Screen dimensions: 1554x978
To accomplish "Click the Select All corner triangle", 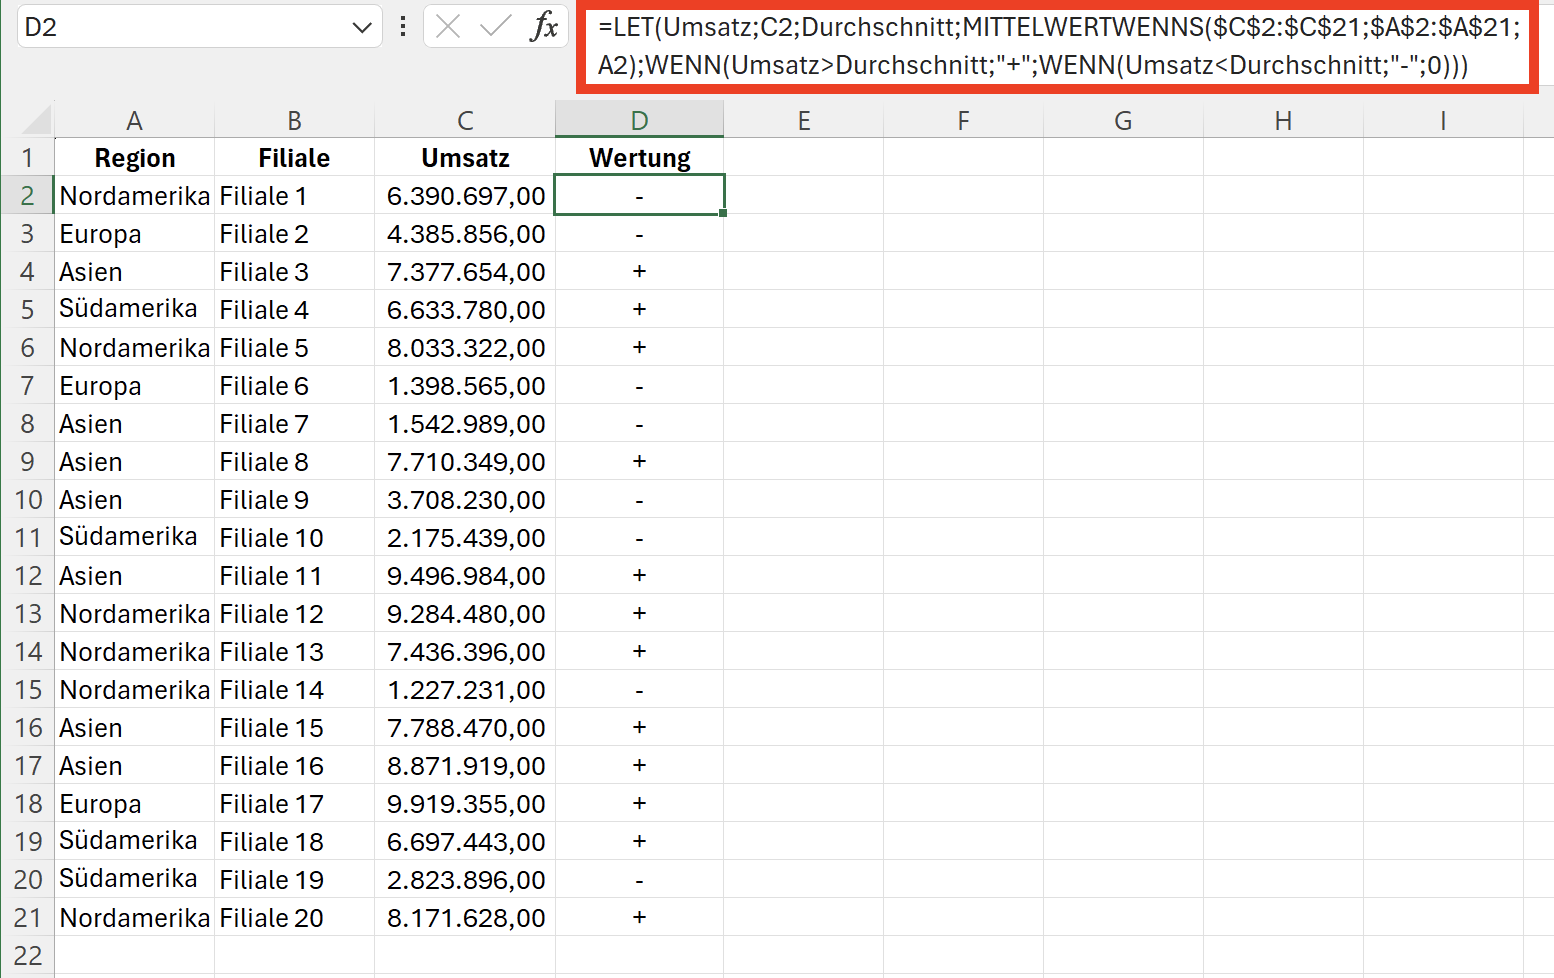I will tap(36, 120).
